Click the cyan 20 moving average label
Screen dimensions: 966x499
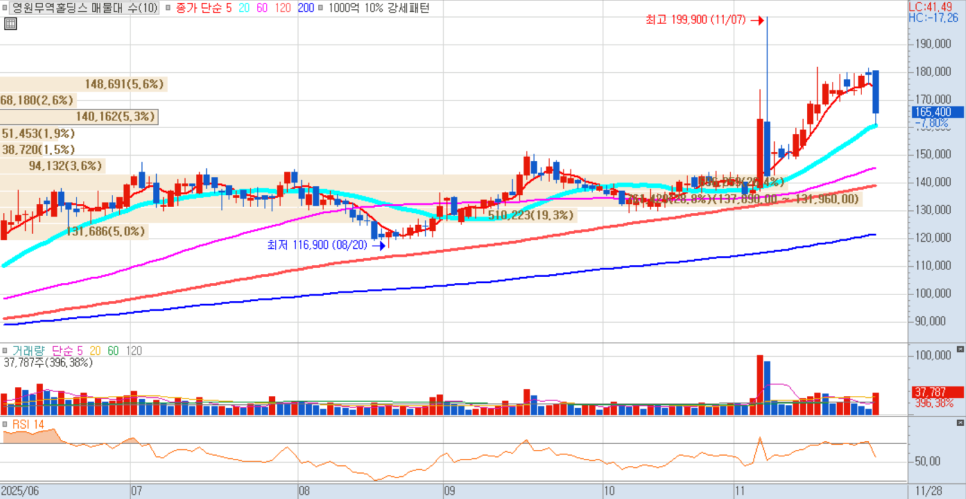[243, 8]
